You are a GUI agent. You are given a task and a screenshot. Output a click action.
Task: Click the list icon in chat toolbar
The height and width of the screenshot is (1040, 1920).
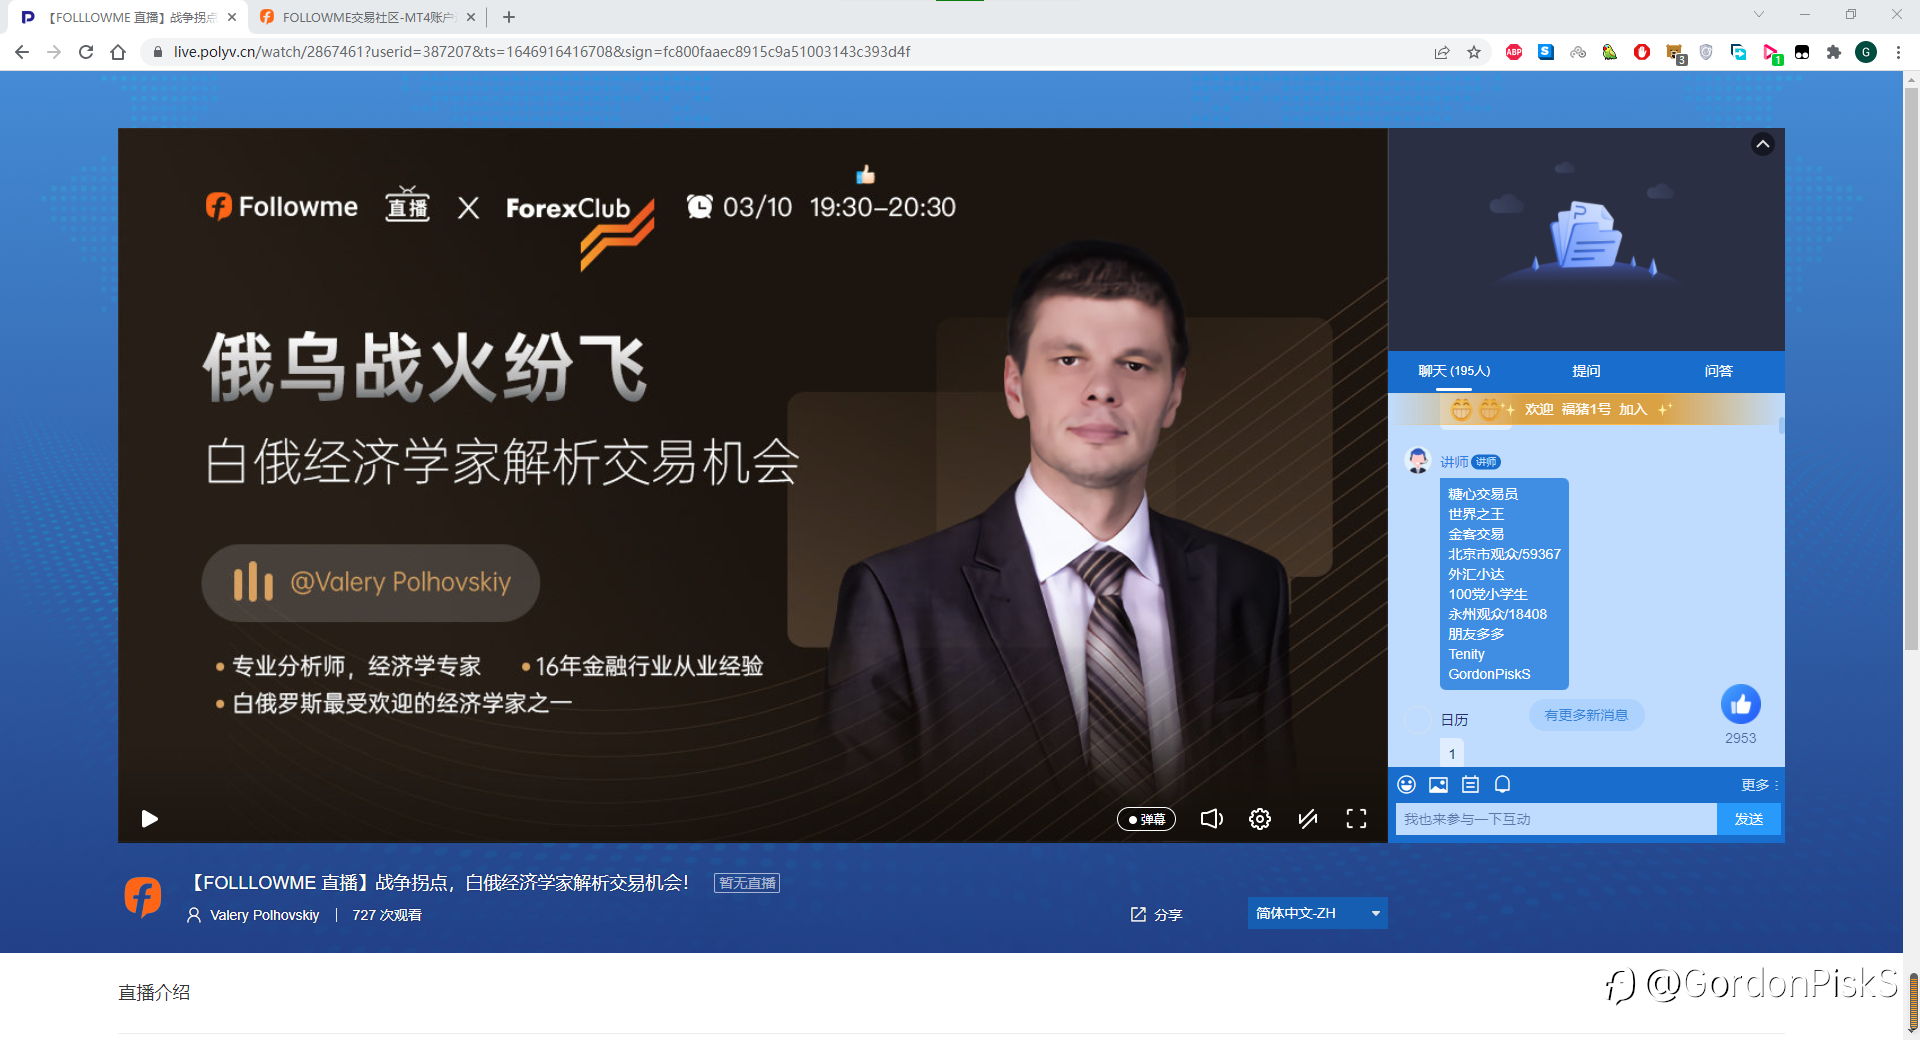tap(1470, 785)
